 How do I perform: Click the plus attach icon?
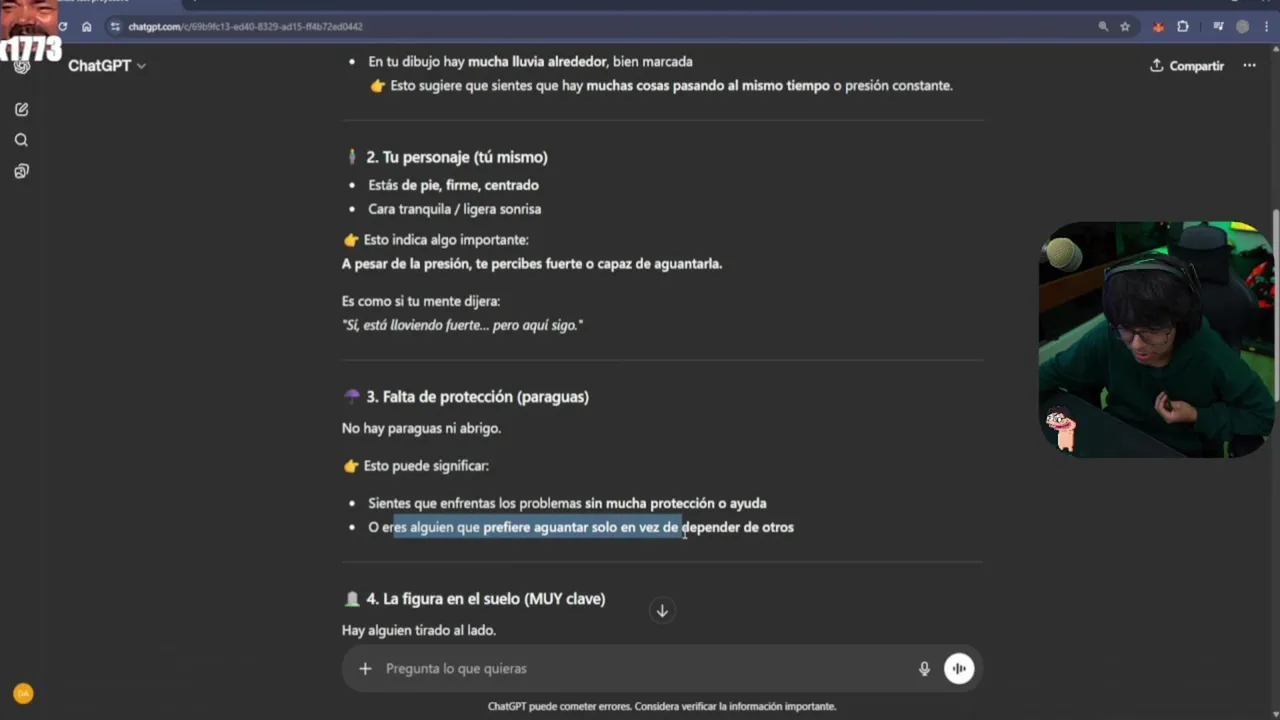click(365, 669)
